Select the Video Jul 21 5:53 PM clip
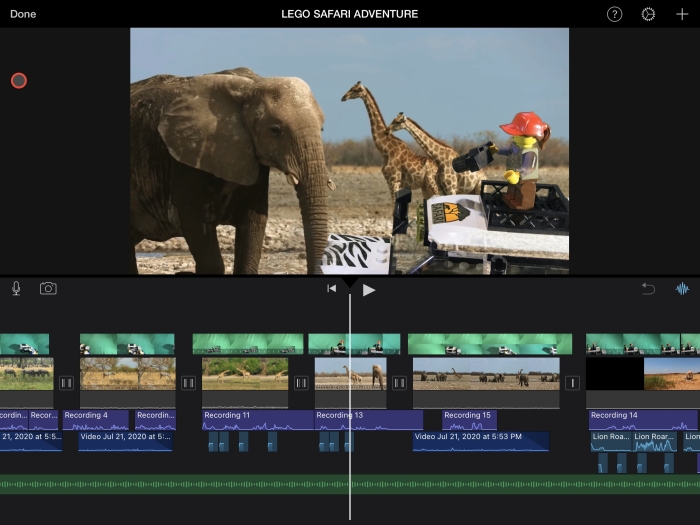The width and height of the screenshot is (700, 525). tap(480, 440)
